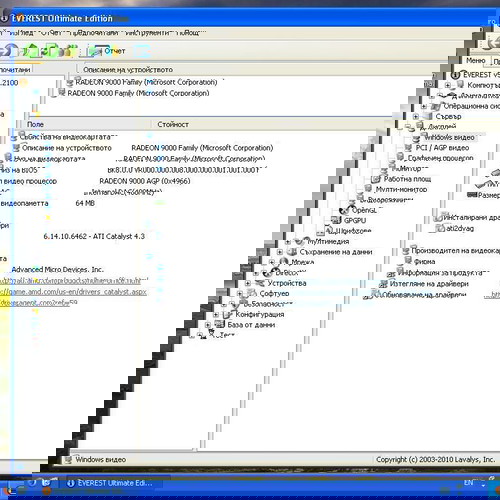Click the Размер row icon
The height and width of the screenshot is (500, 500).
tap(472, 195)
